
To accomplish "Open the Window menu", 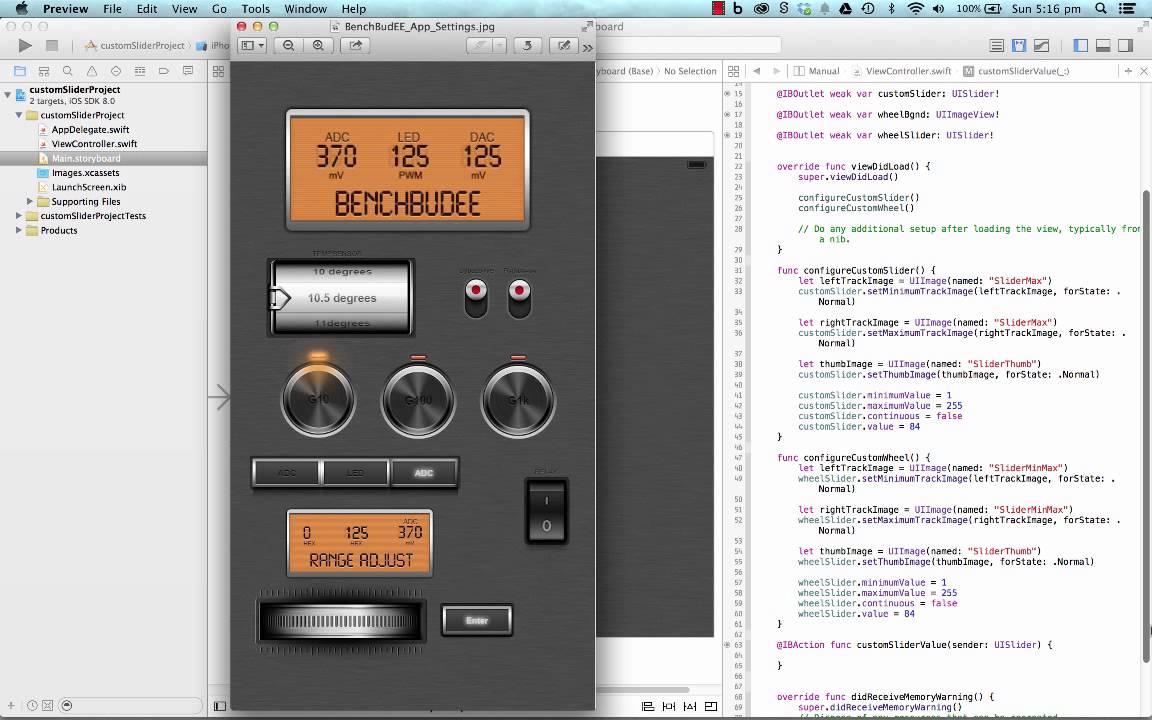I will coord(306,9).
